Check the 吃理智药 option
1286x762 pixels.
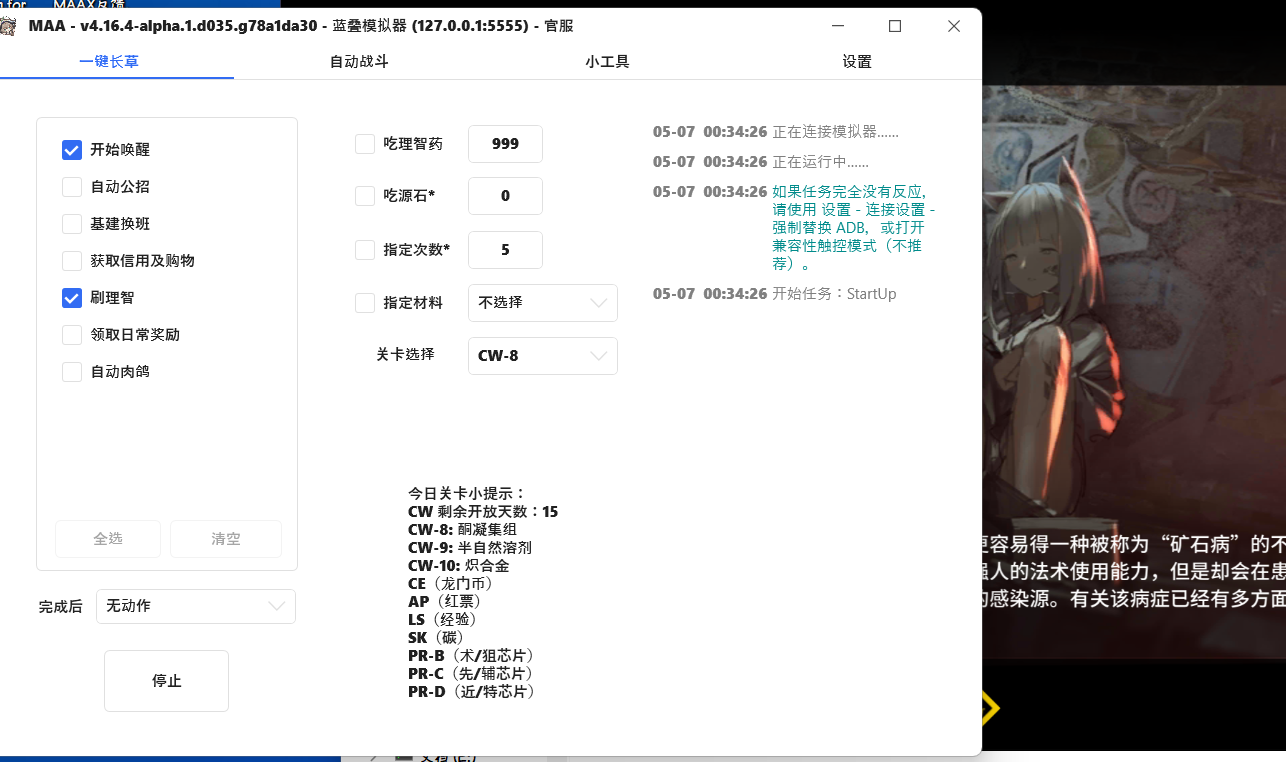(364, 143)
